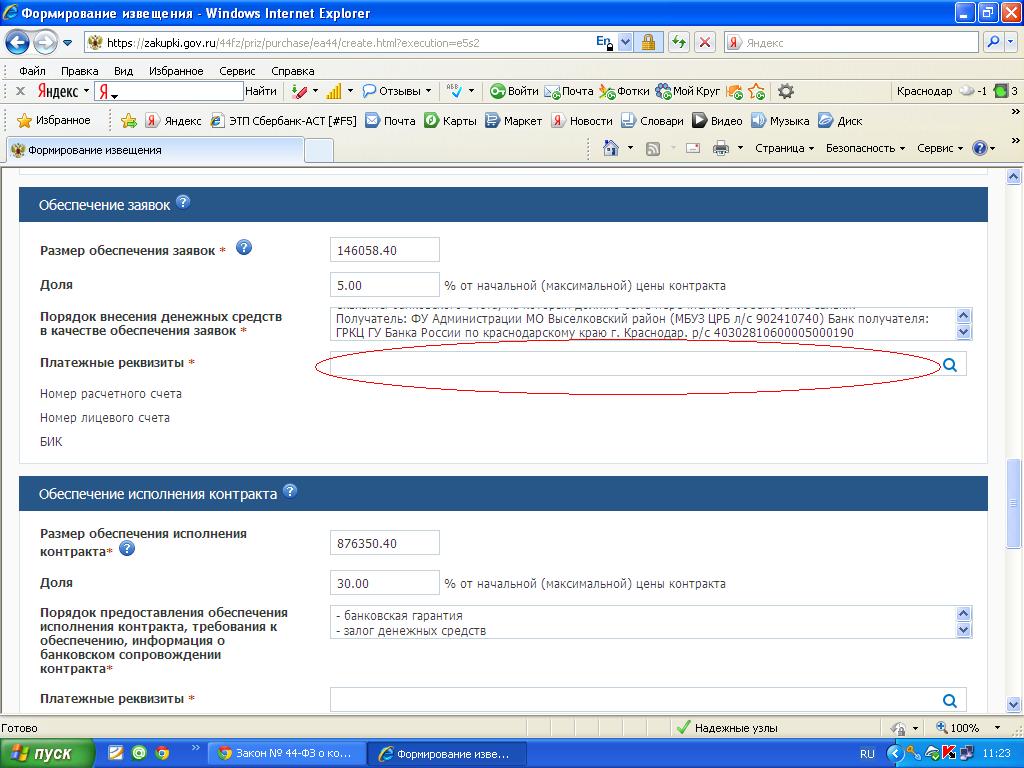Click Войти in the Yandex toolbar
The width and height of the screenshot is (1024, 768).
[515, 91]
